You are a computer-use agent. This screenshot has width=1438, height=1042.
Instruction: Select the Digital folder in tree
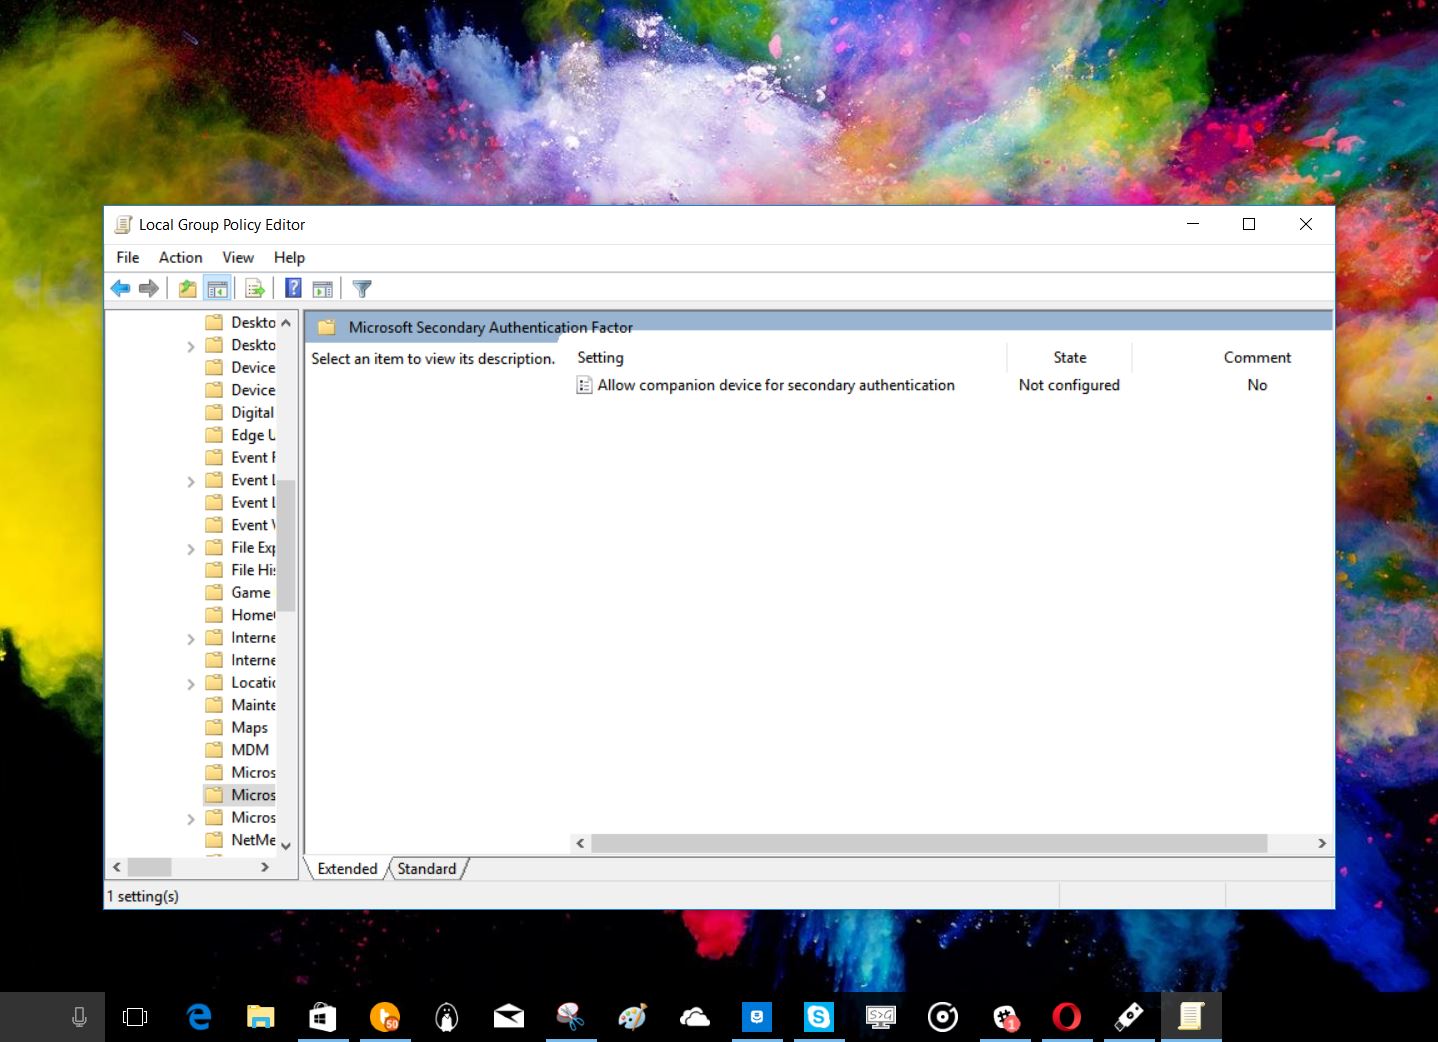tap(240, 412)
